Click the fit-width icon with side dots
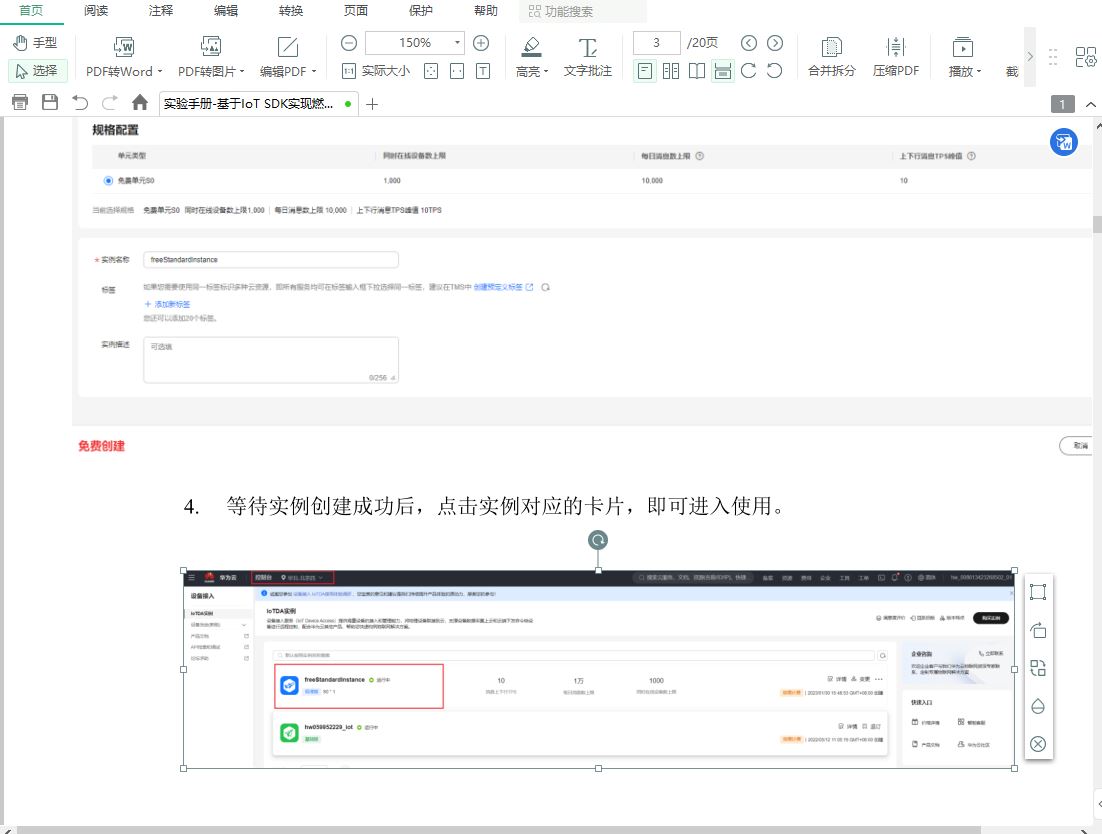 pos(457,71)
